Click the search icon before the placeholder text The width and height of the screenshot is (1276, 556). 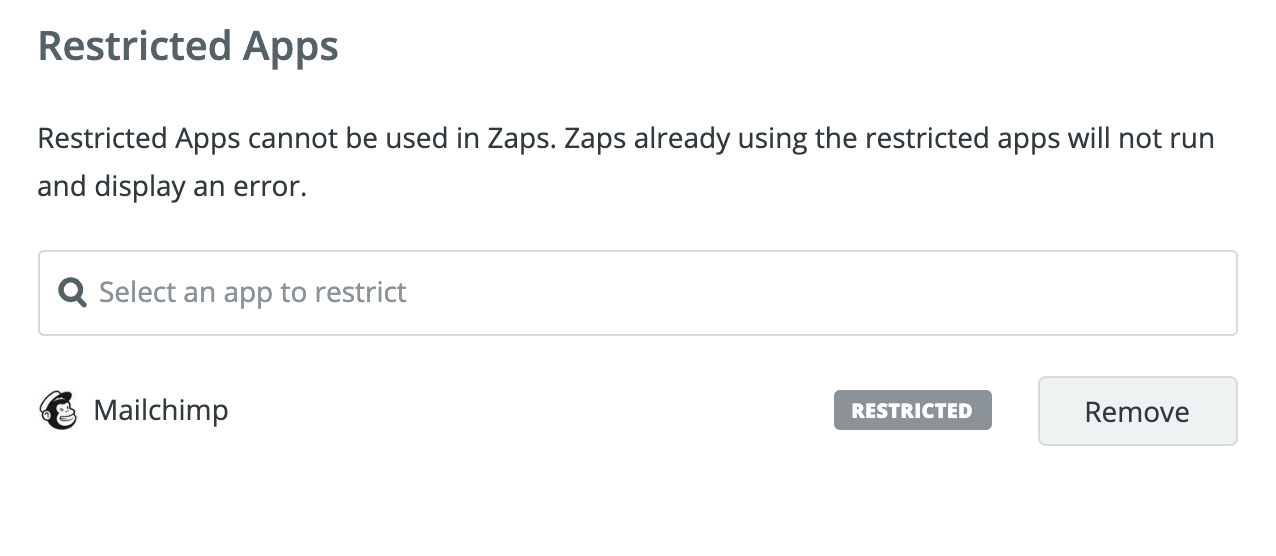coord(72,292)
